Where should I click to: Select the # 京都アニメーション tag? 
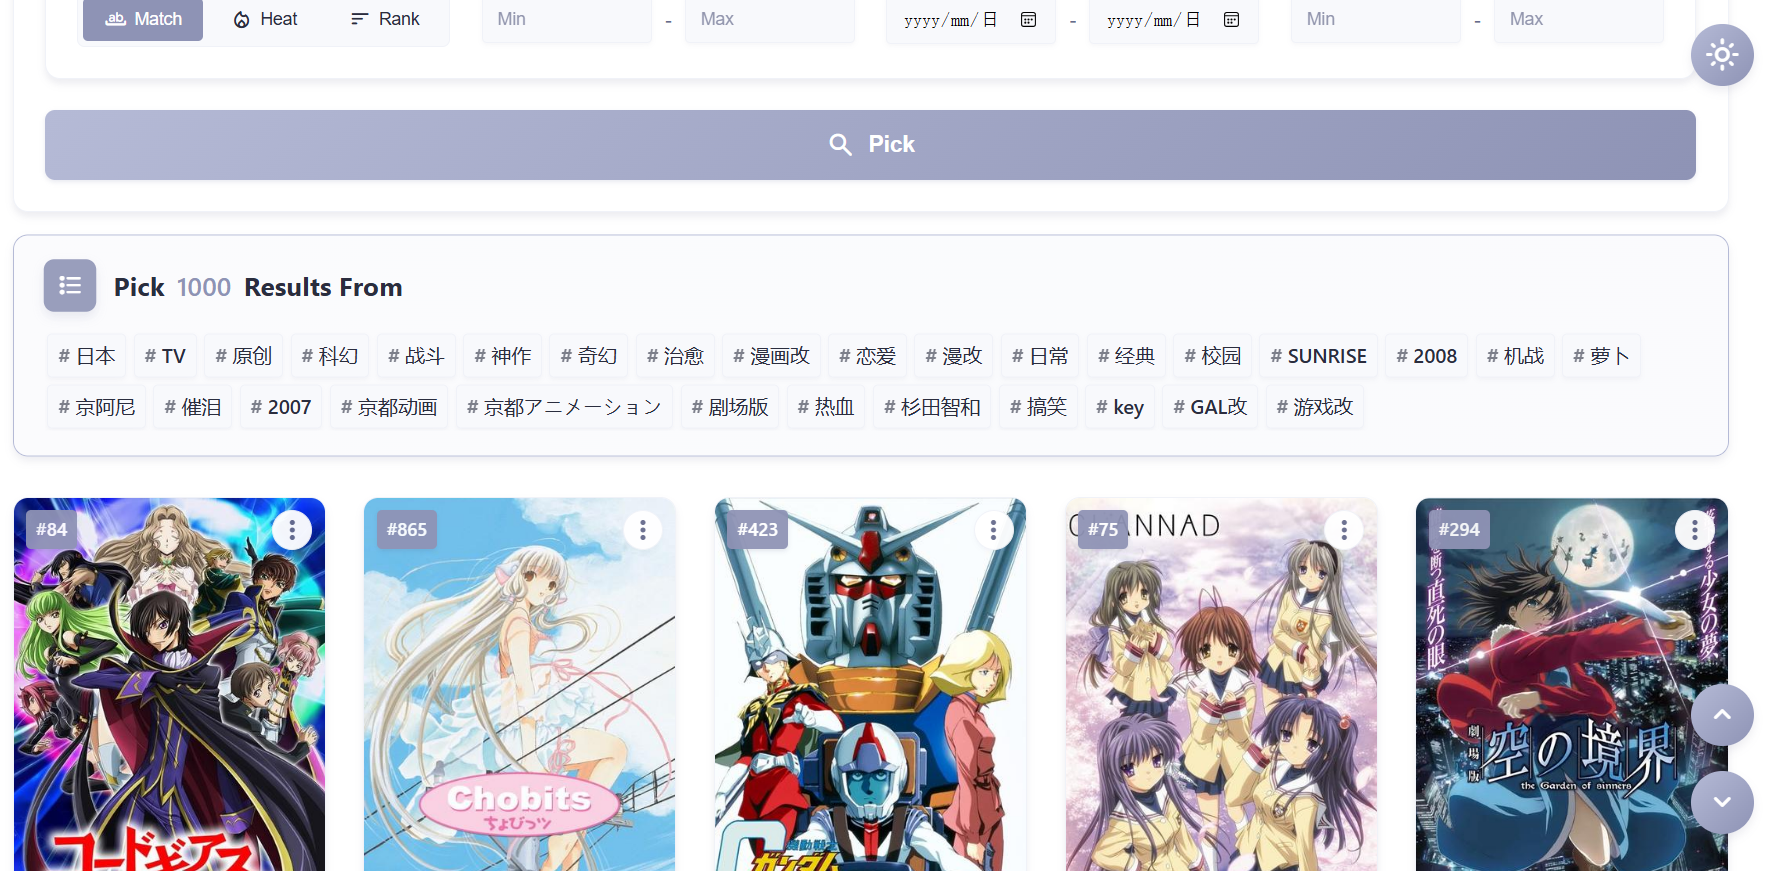(x=564, y=407)
